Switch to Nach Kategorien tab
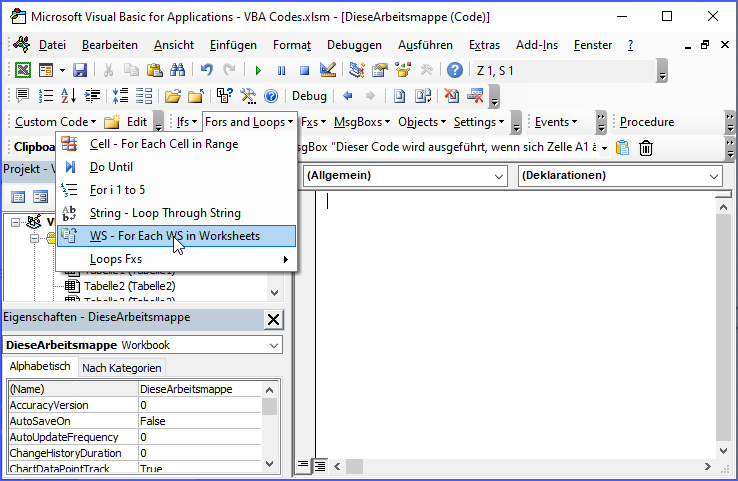The height and width of the screenshot is (481, 738). (121, 368)
